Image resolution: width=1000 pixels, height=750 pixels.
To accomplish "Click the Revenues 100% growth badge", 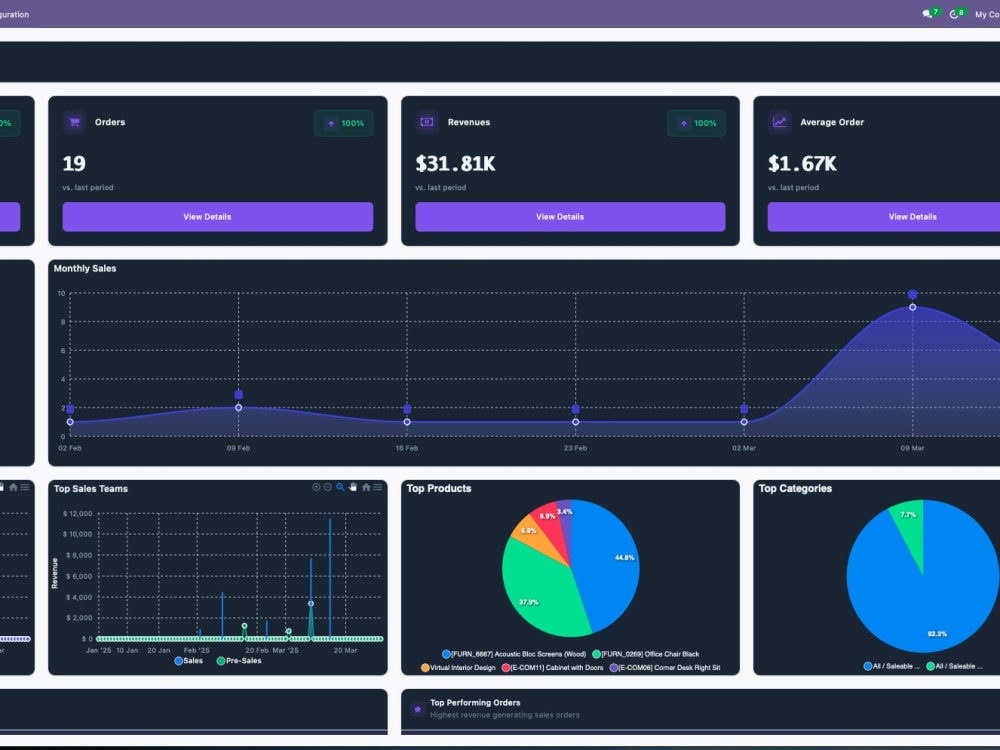I will (x=696, y=123).
